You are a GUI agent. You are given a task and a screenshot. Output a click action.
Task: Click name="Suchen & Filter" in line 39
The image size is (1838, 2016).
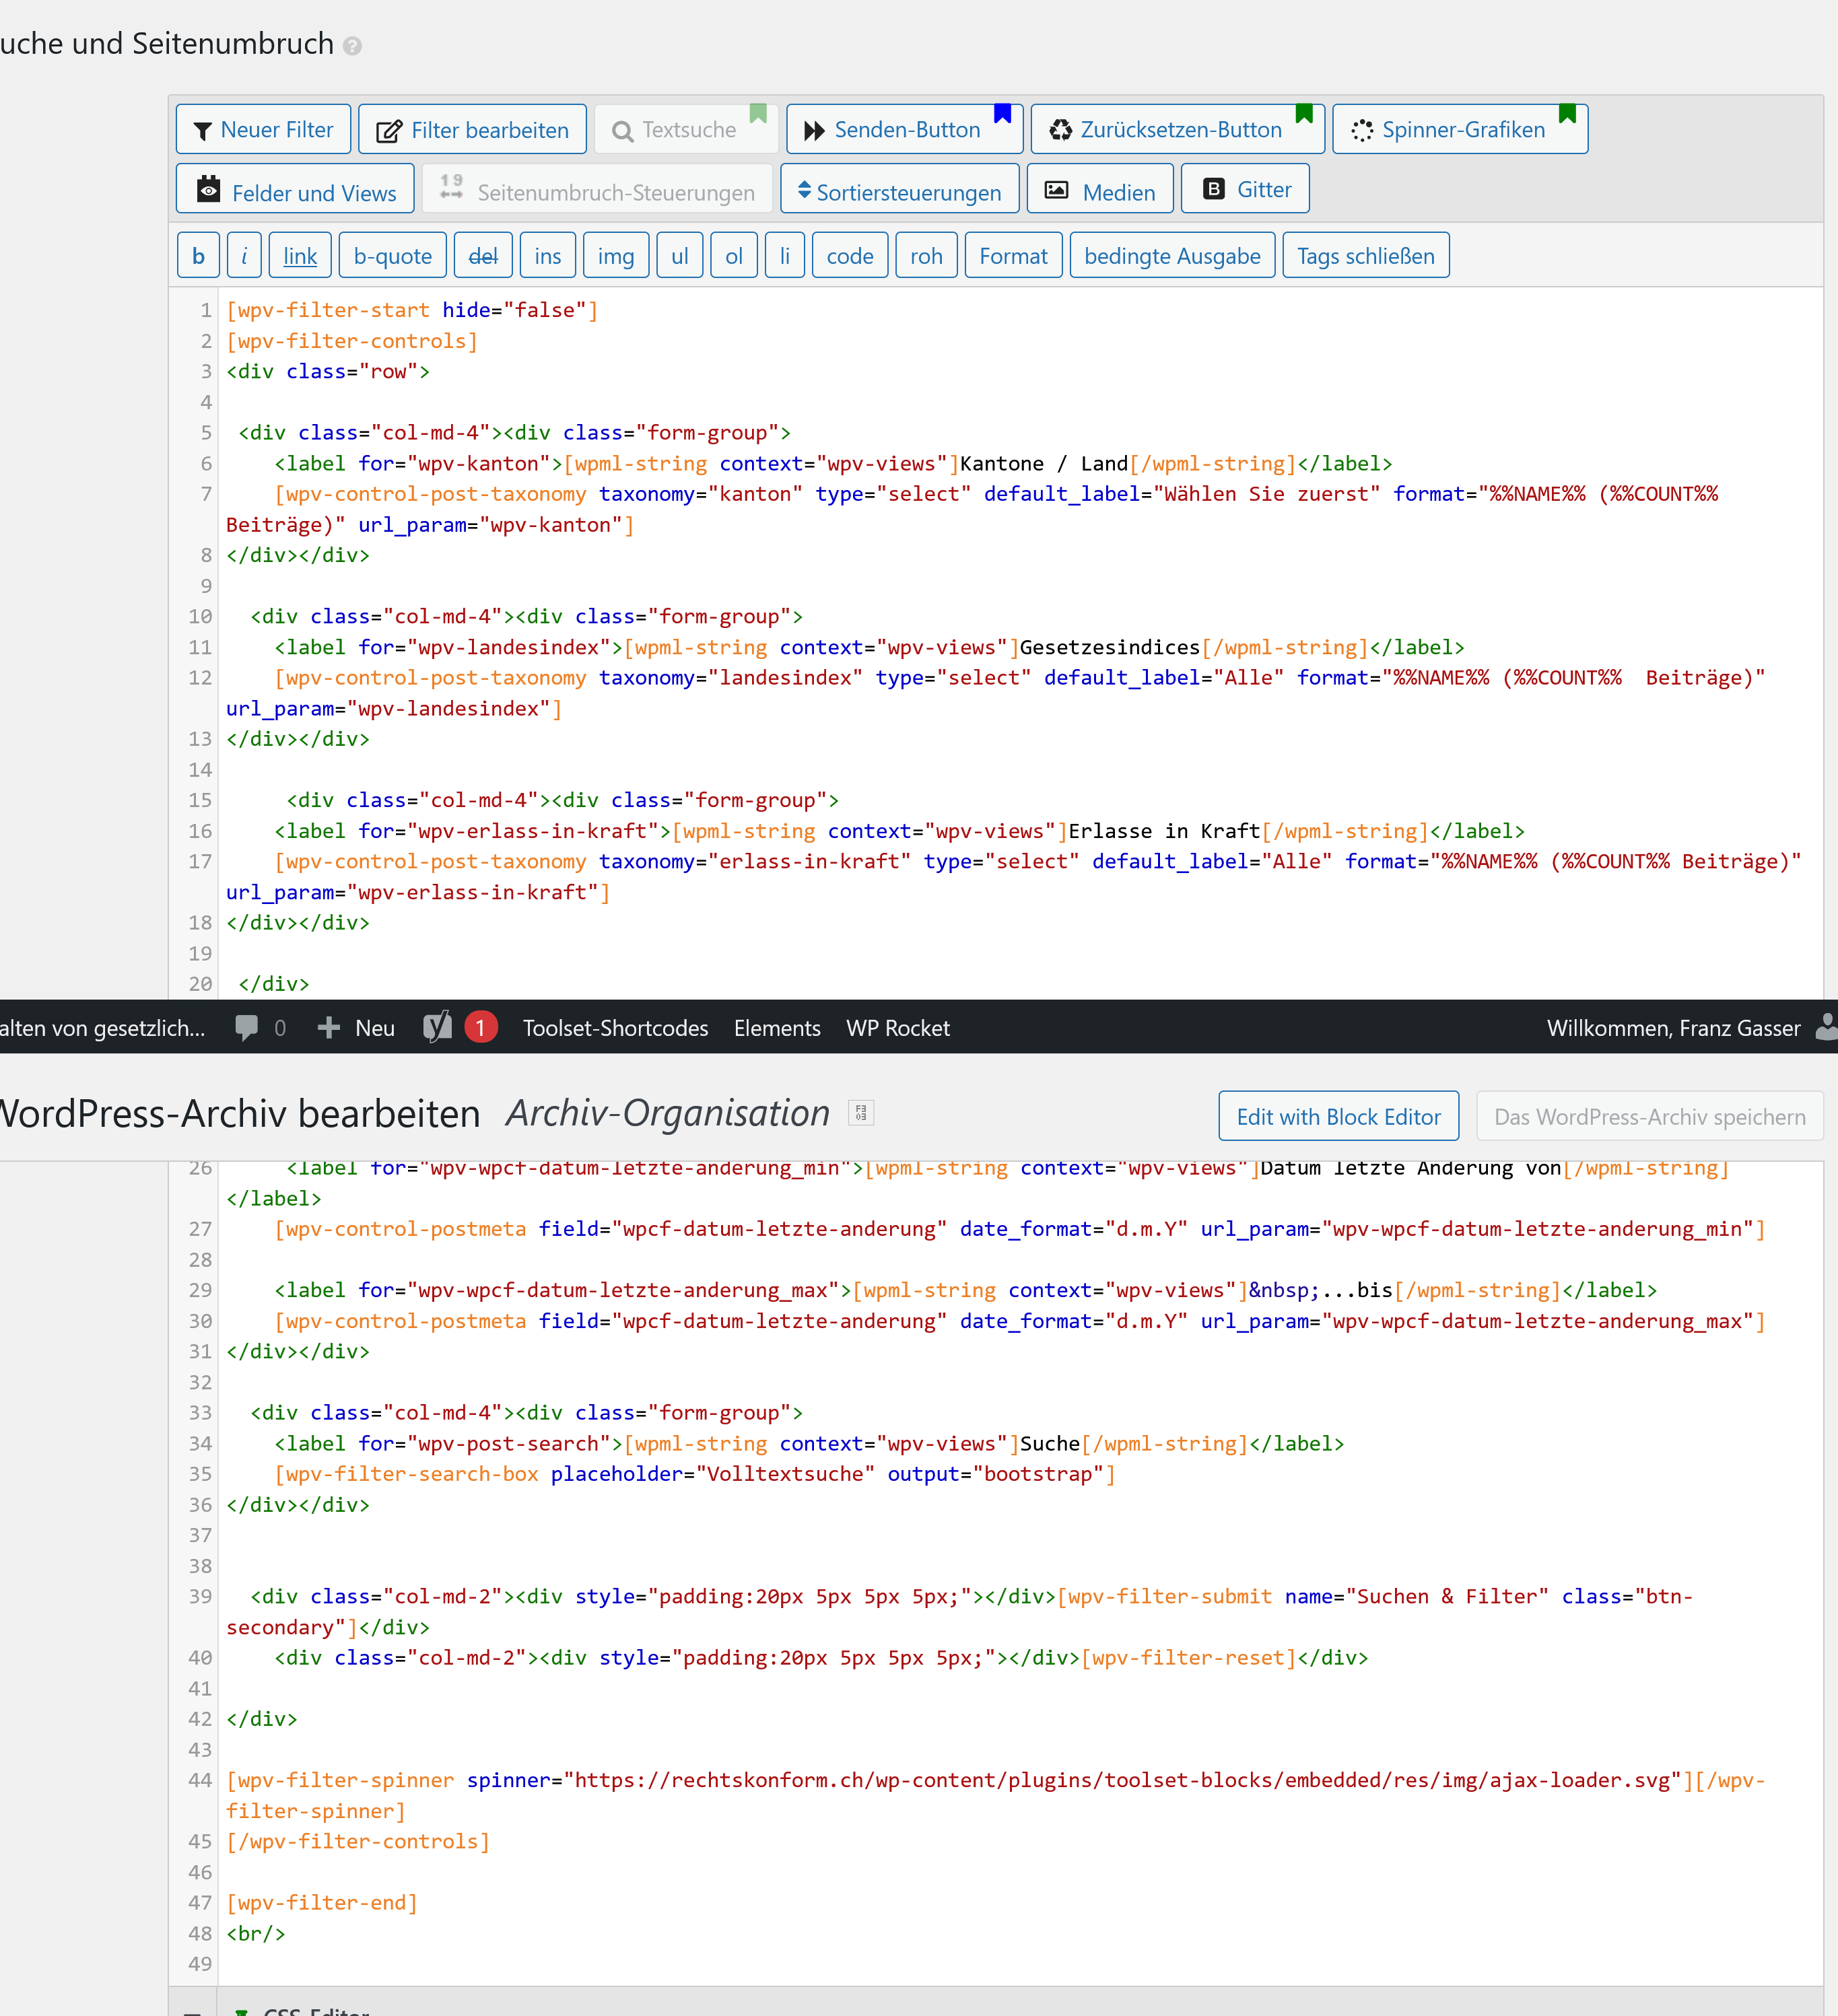coord(1416,1597)
